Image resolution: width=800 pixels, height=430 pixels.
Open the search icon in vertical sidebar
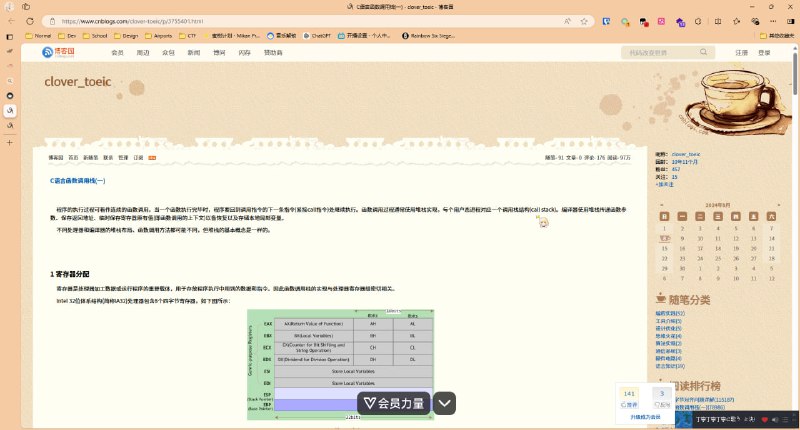(x=10, y=81)
